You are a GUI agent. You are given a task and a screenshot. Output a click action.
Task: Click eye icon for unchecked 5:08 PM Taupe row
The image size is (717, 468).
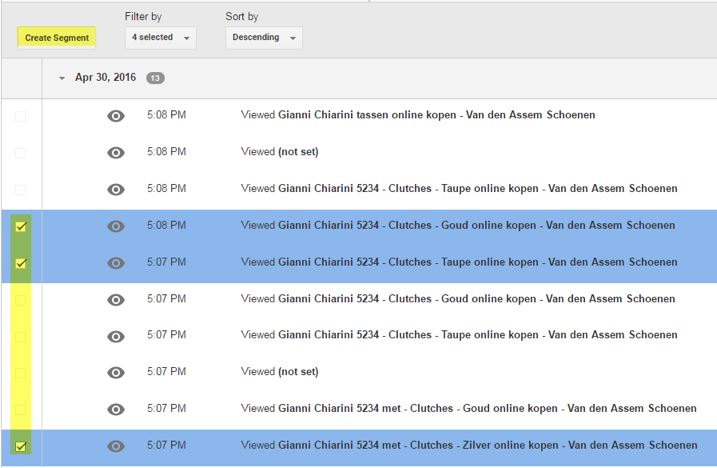(116, 189)
